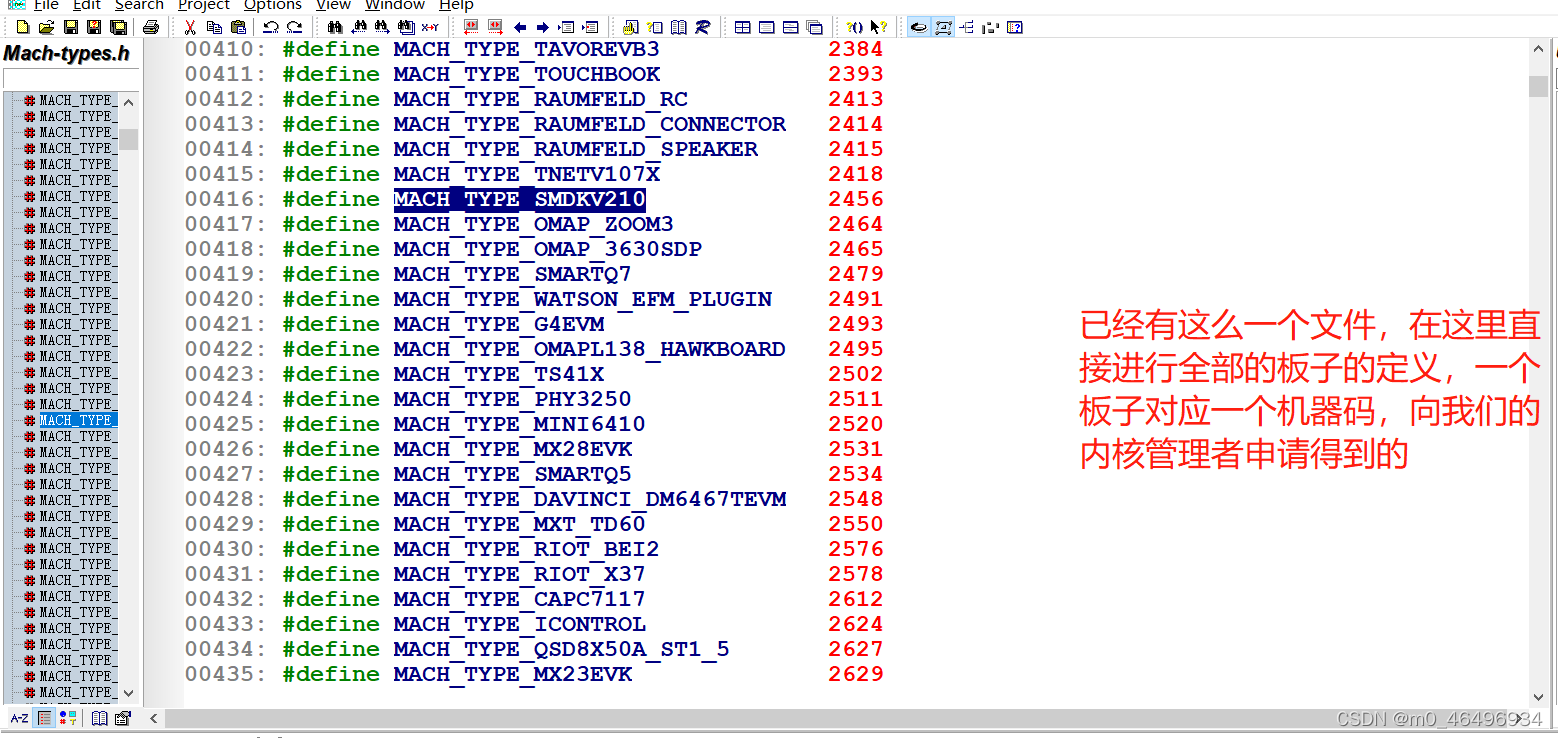Click MACH_TYPE_TOUCHBOOK on line 00411
This screenshot has width=1558, height=738.
[526, 74]
